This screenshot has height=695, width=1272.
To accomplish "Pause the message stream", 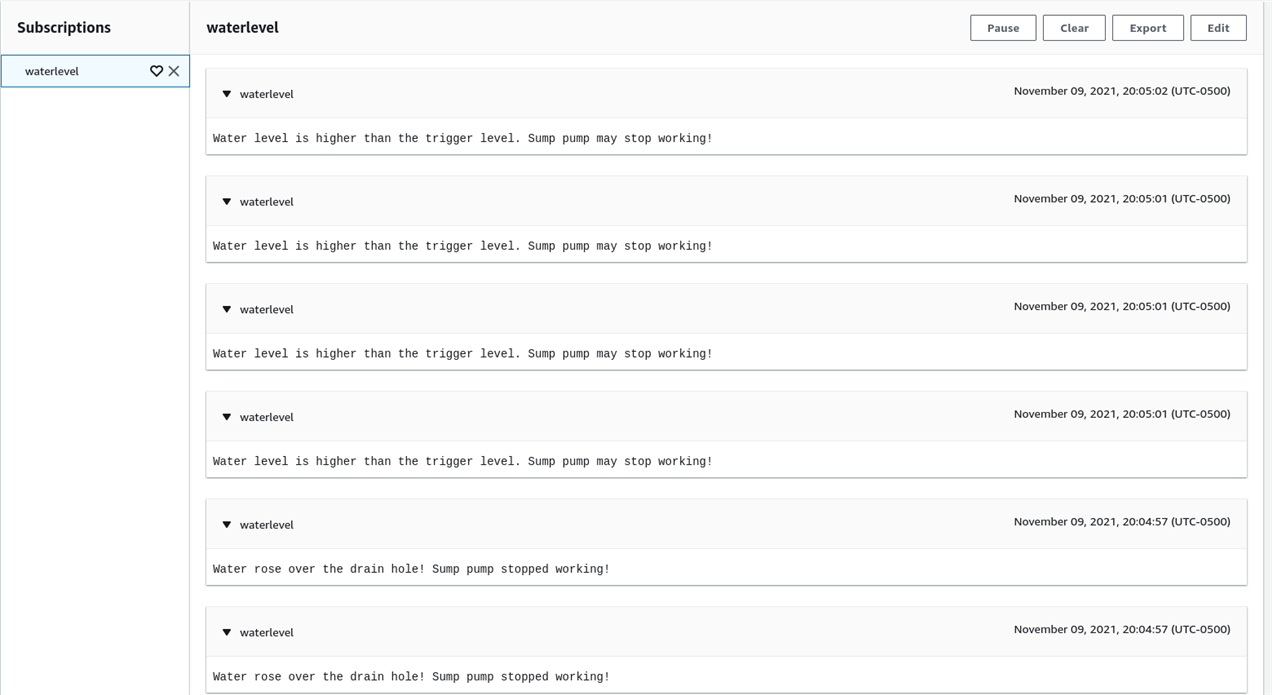I will point(1003,28).
